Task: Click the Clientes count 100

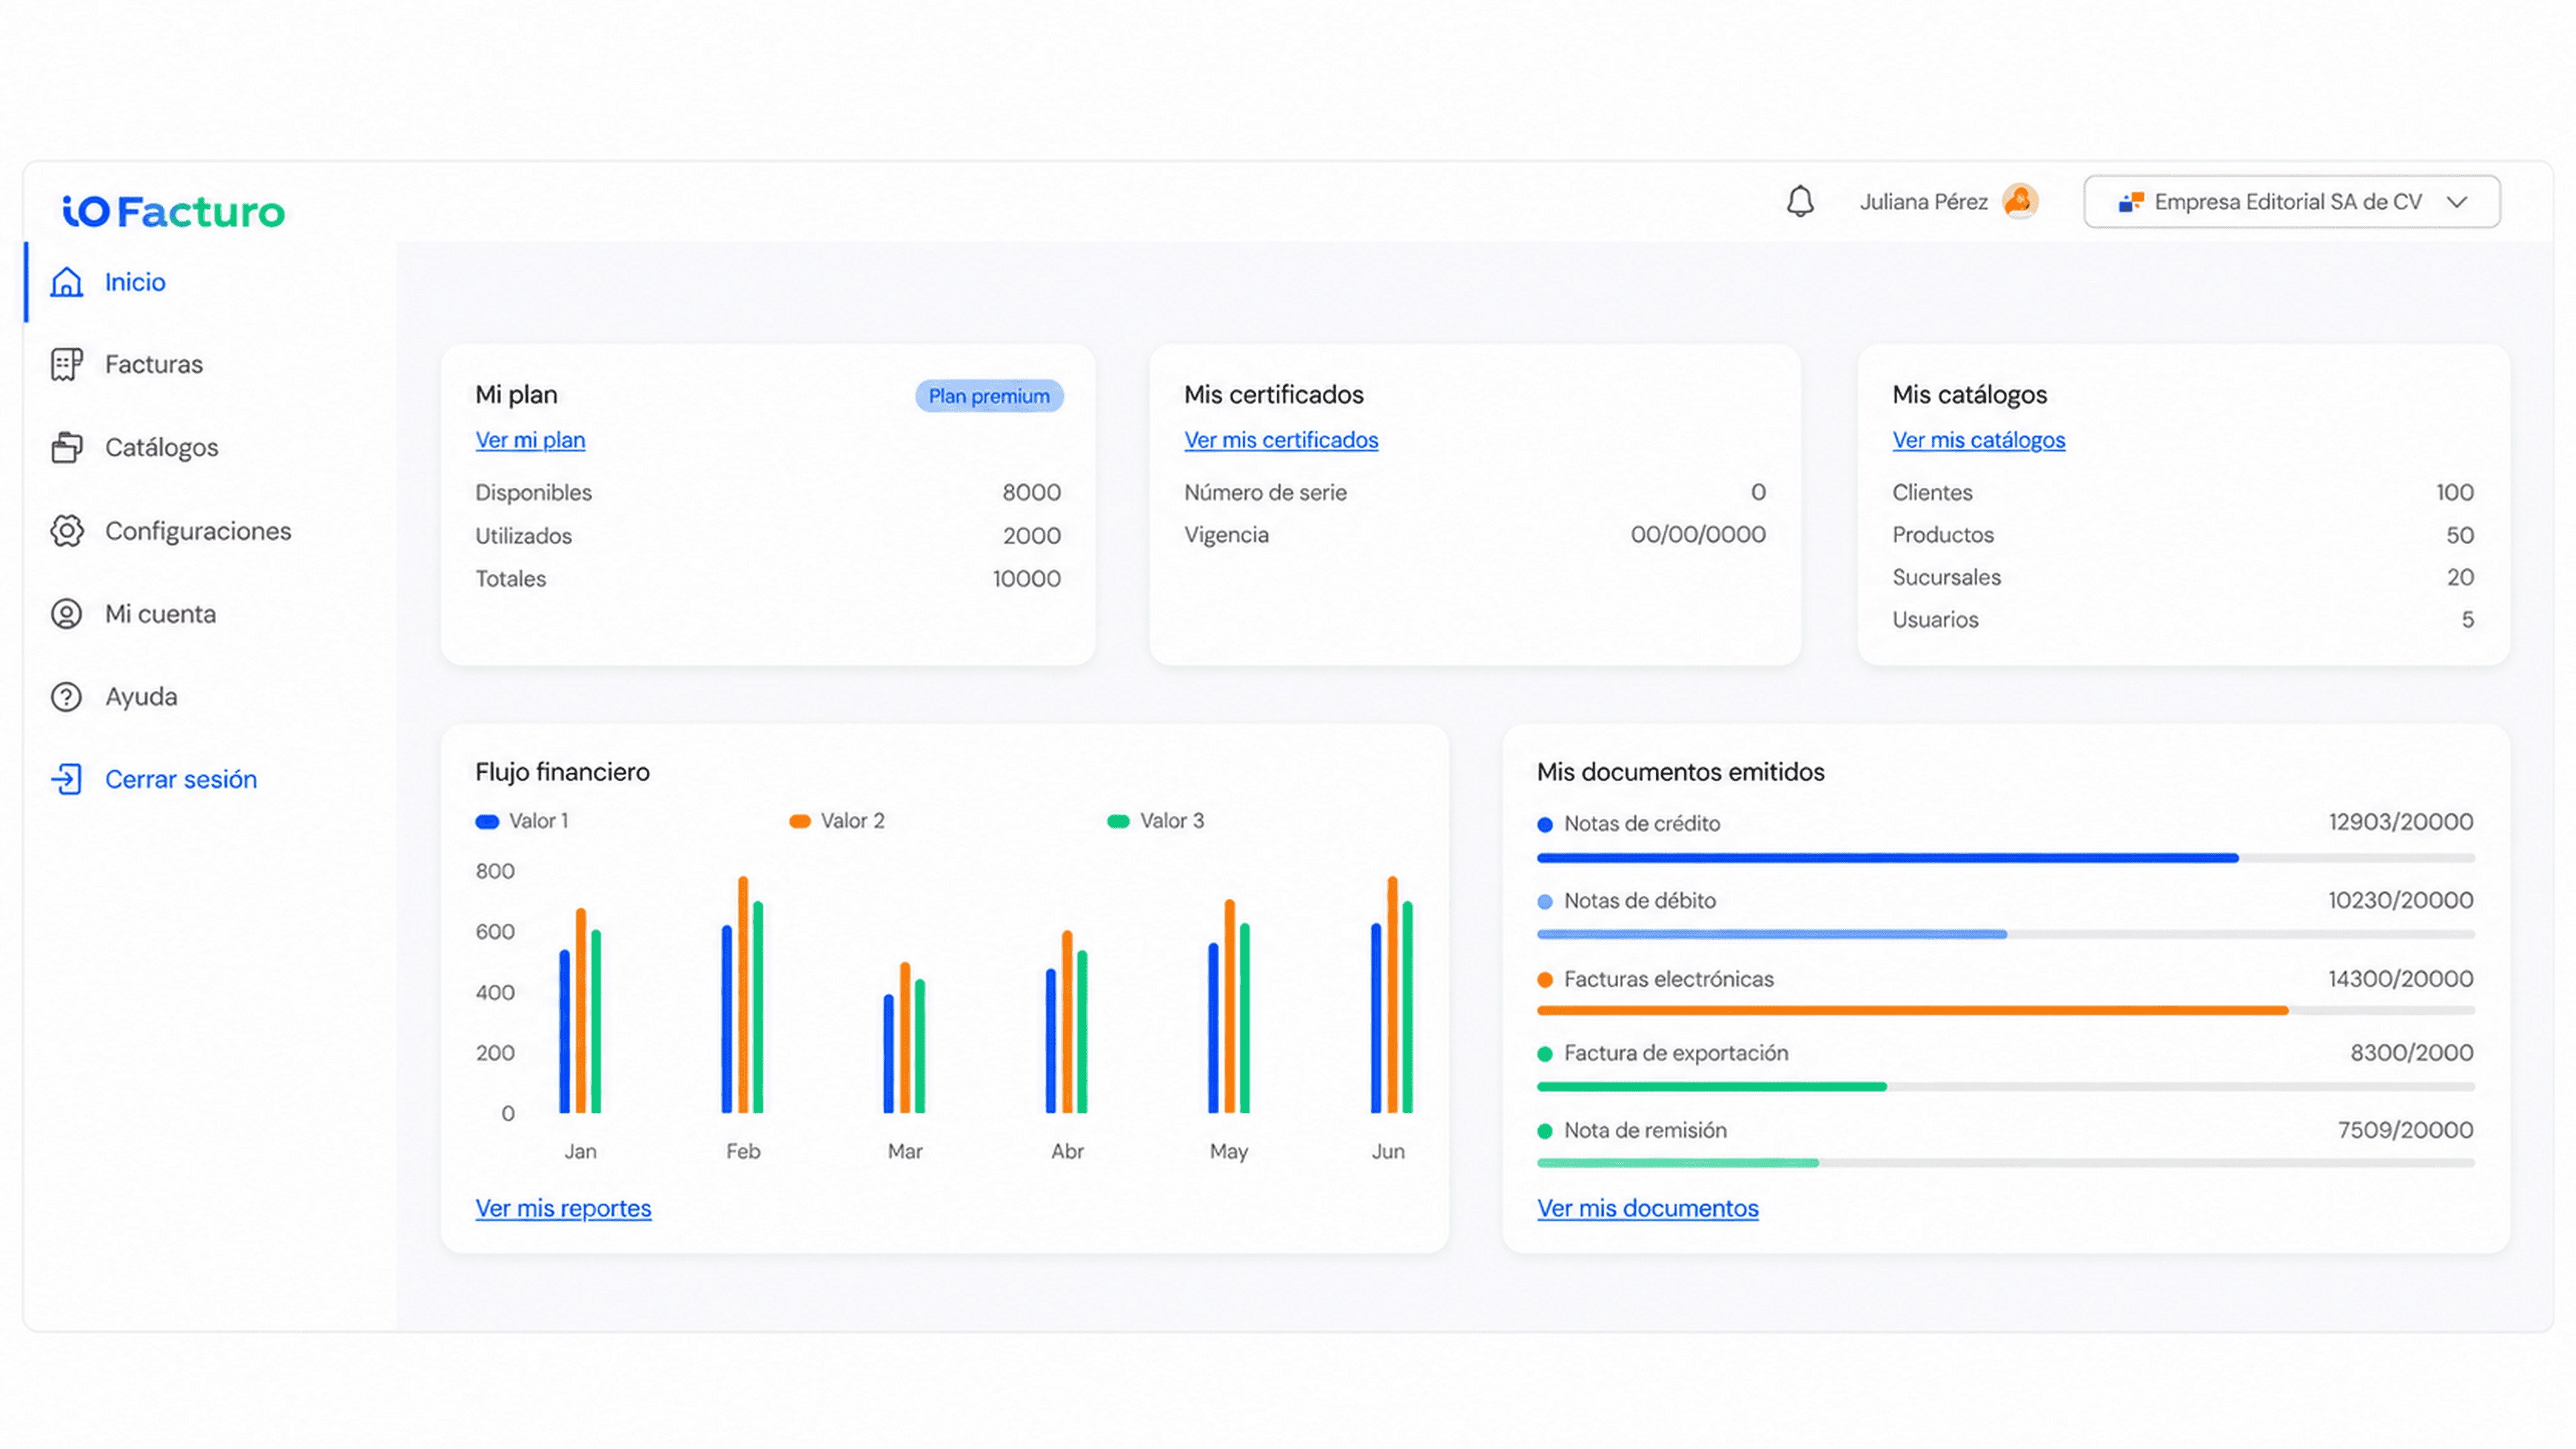Action: pyautogui.click(x=2454, y=492)
